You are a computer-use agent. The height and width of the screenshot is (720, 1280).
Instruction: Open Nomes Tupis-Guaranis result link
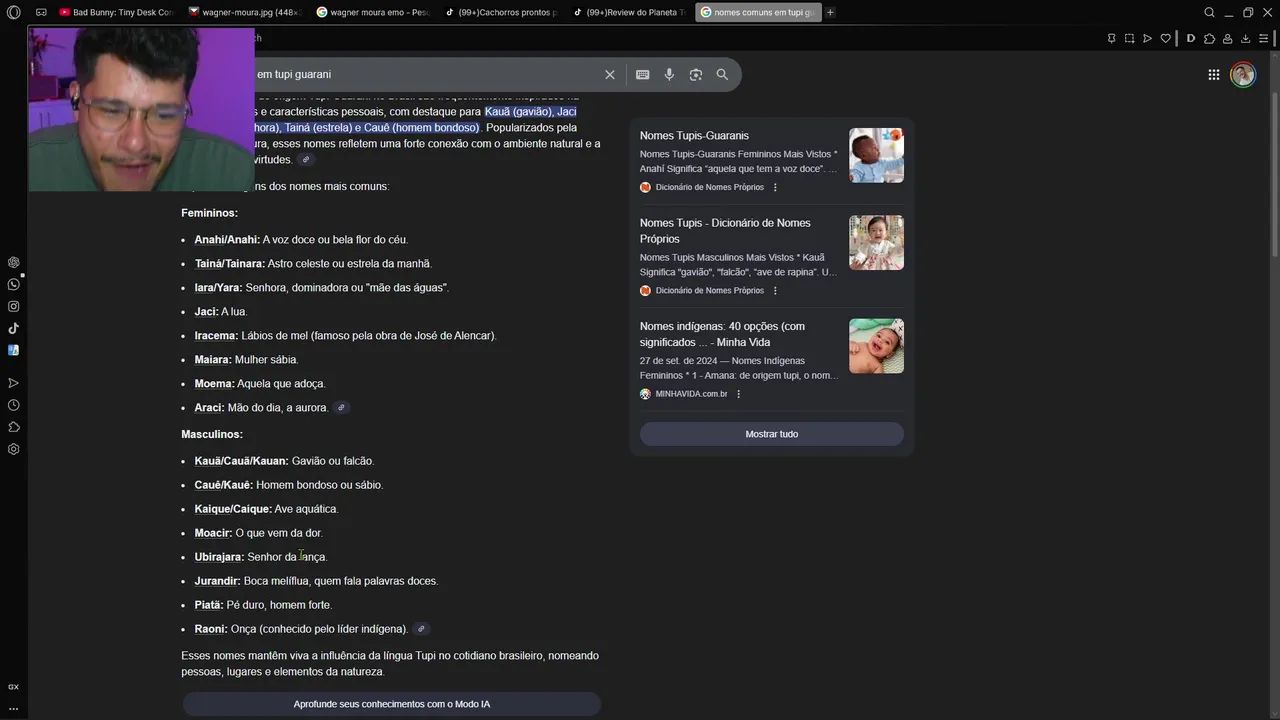coord(694,135)
